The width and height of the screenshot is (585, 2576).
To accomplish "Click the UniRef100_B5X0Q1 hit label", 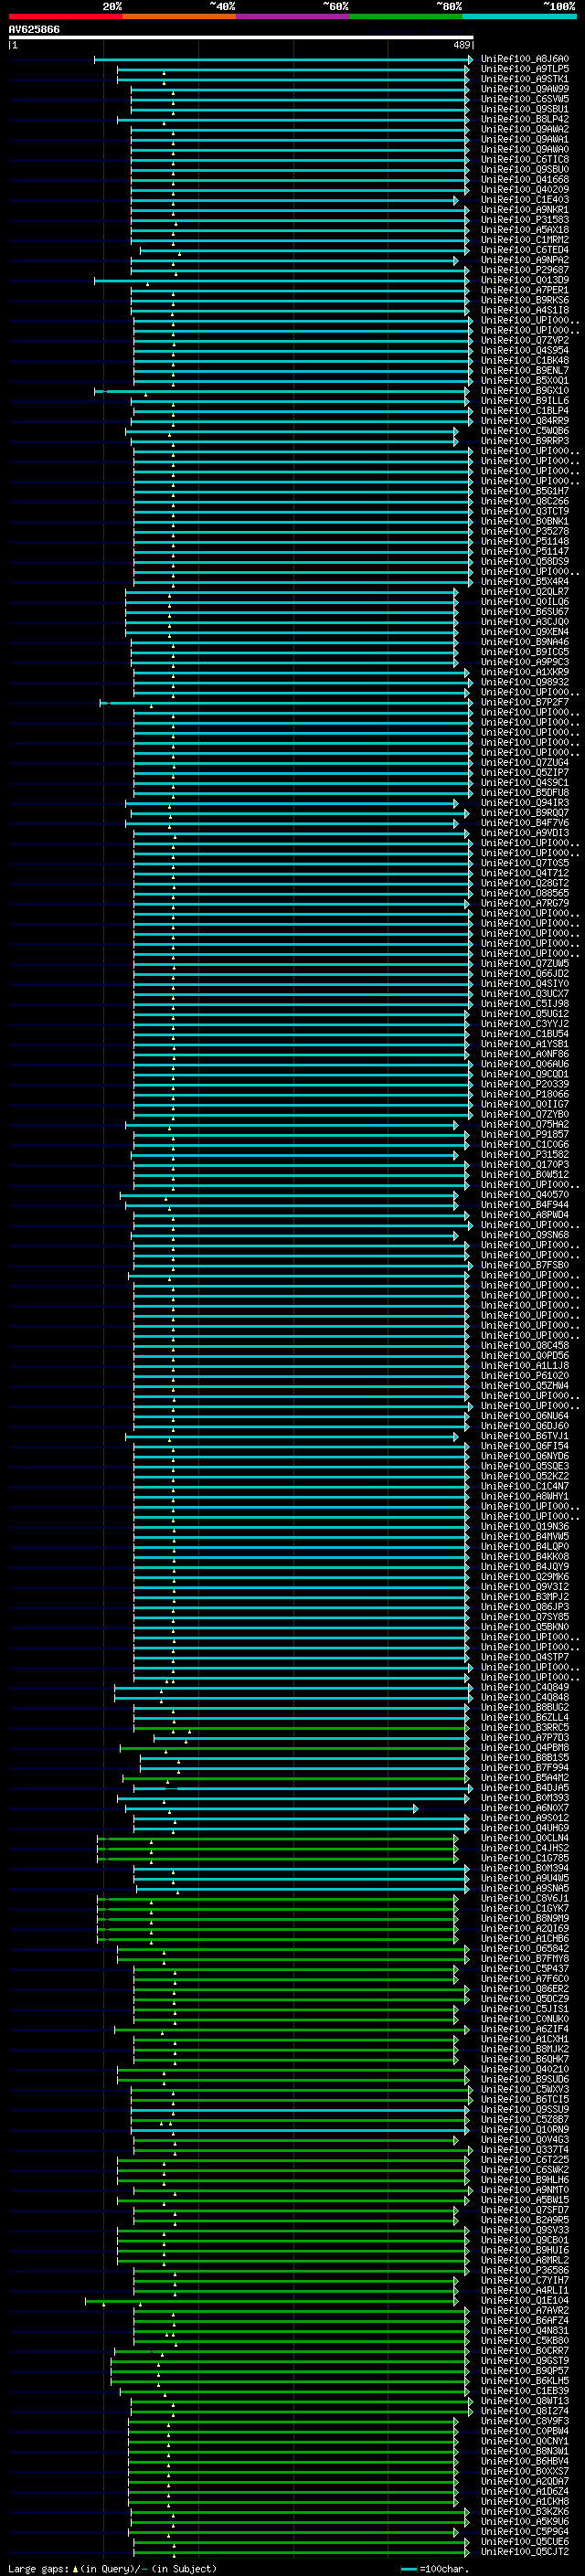I will point(525,381).
